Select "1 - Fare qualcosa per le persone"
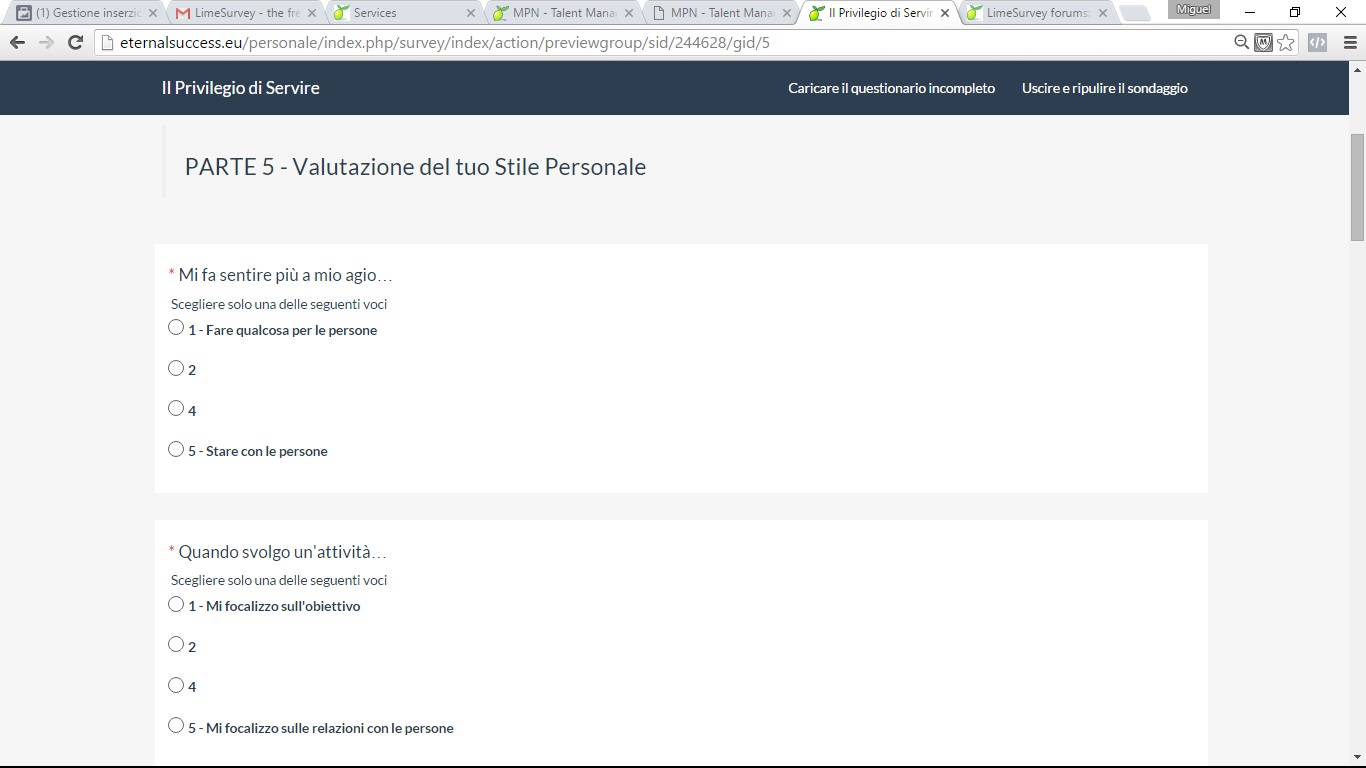 click(x=176, y=328)
